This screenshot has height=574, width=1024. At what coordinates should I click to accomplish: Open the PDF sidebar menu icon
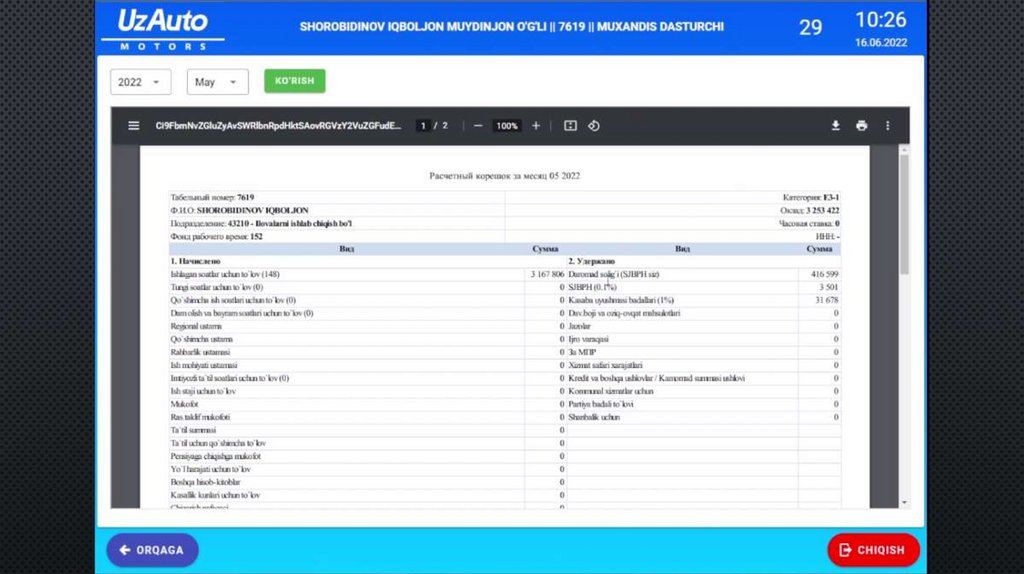[133, 126]
